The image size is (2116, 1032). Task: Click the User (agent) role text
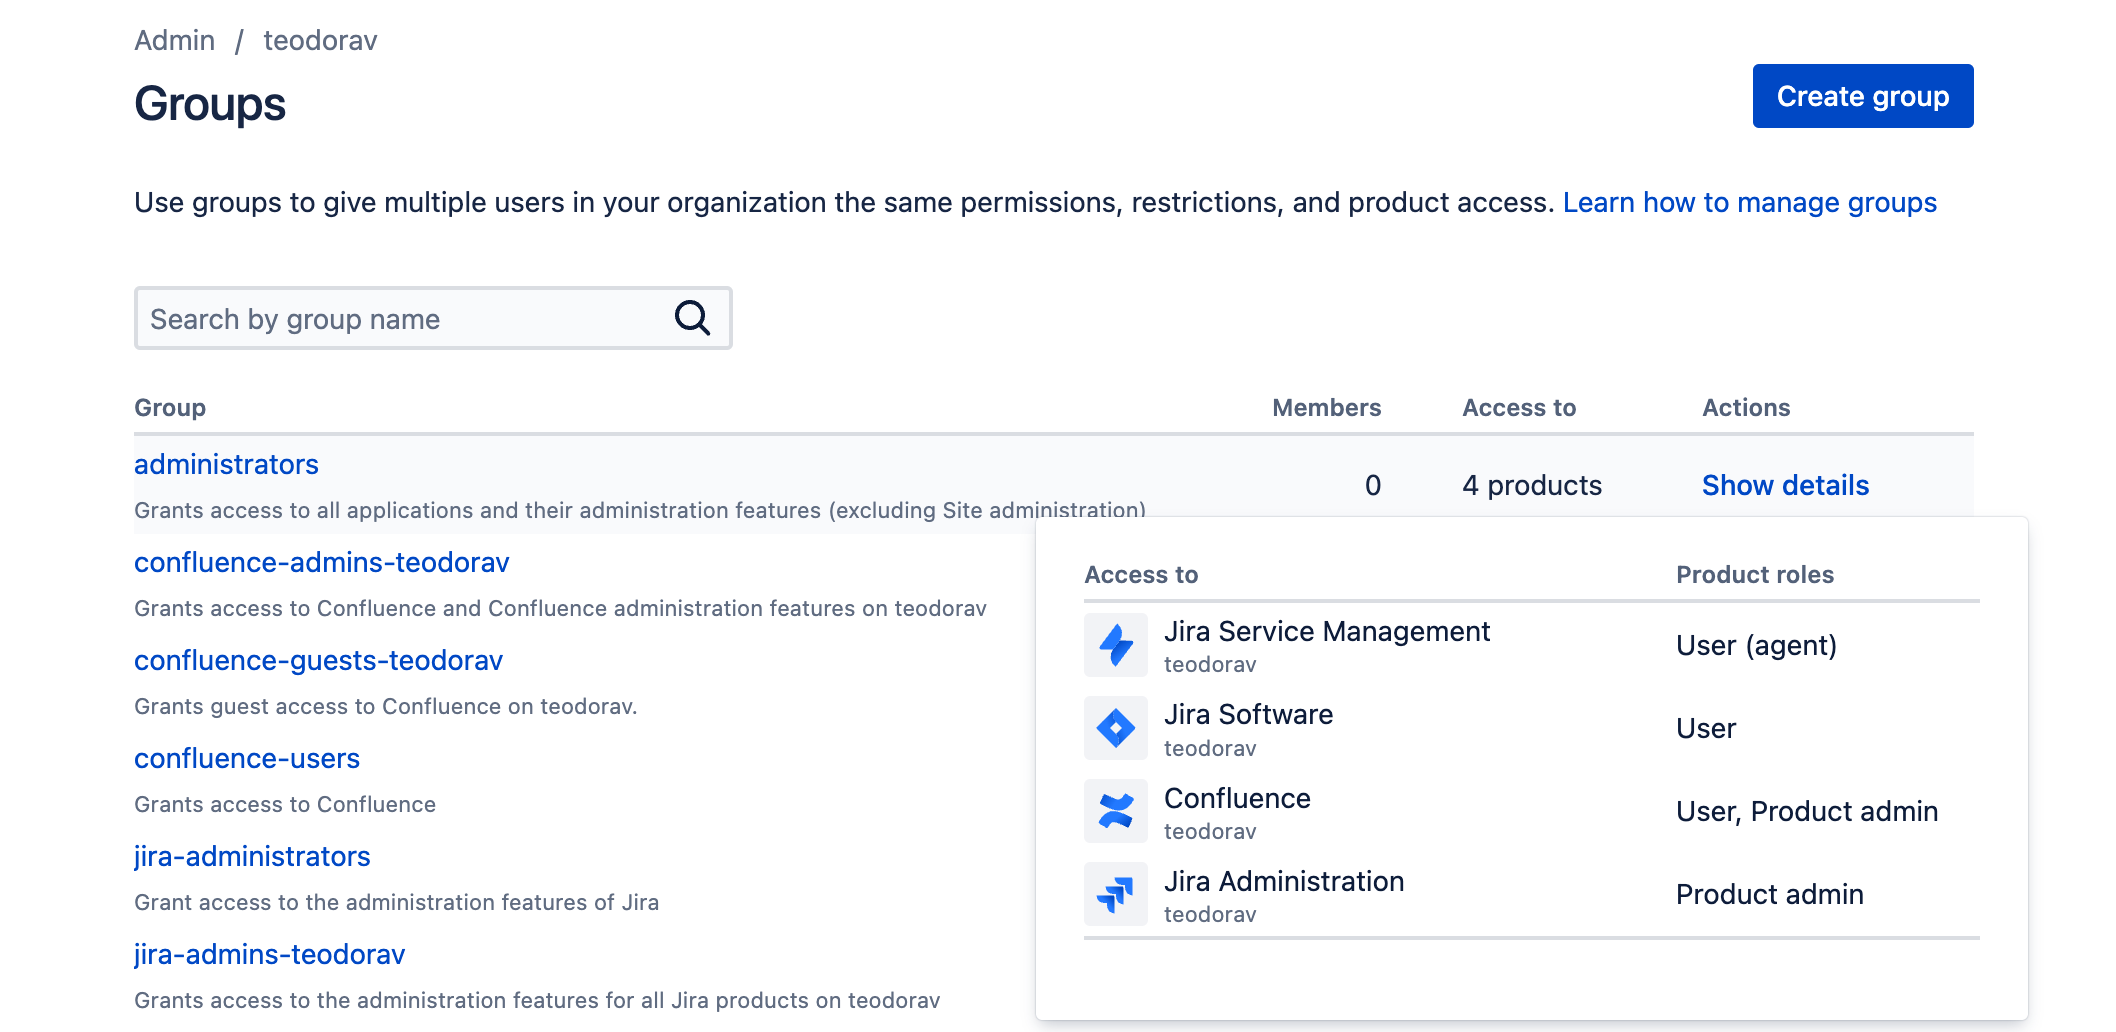tap(1756, 645)
